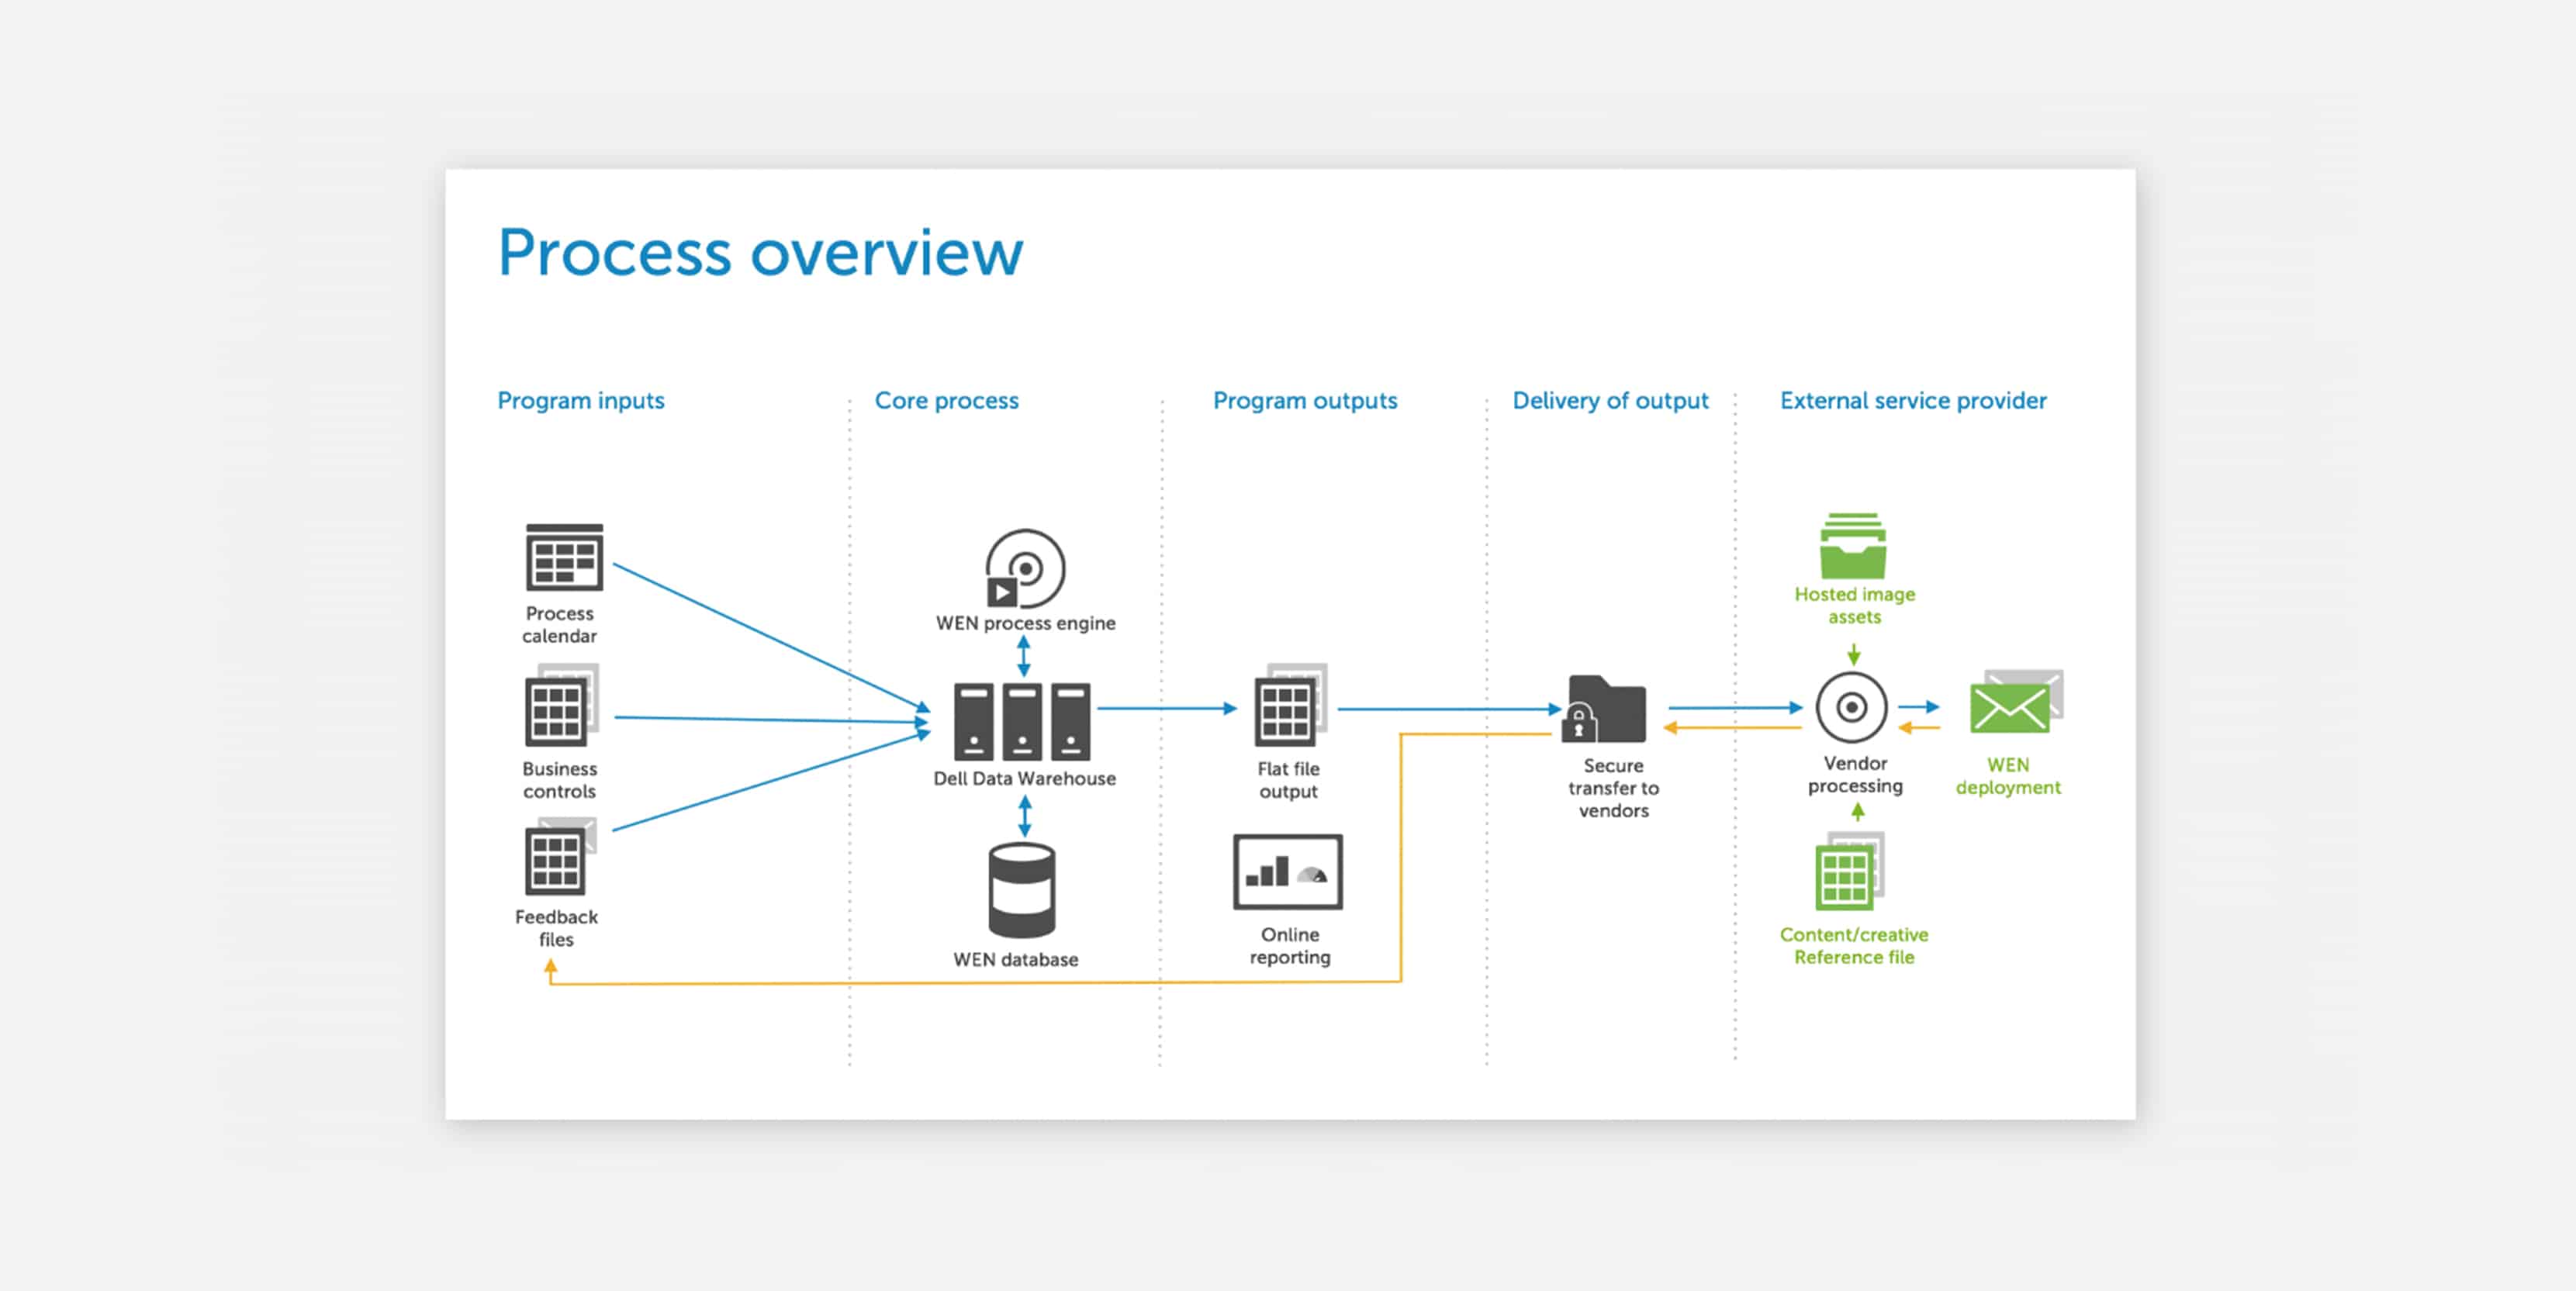Click the green Hosted image assets icon
The width and height of the screenshot is (2576, 1291).
point(1853,547)
